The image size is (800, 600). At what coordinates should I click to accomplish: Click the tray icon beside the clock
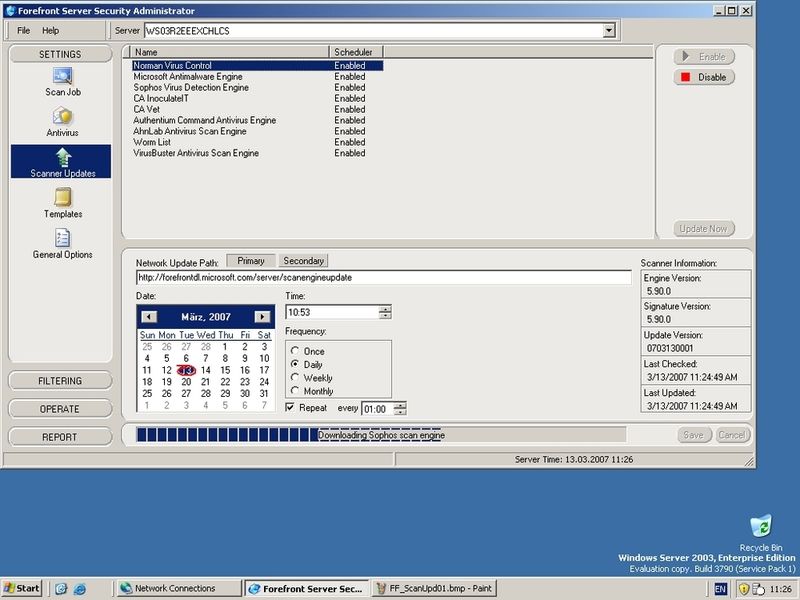(759, 589)
